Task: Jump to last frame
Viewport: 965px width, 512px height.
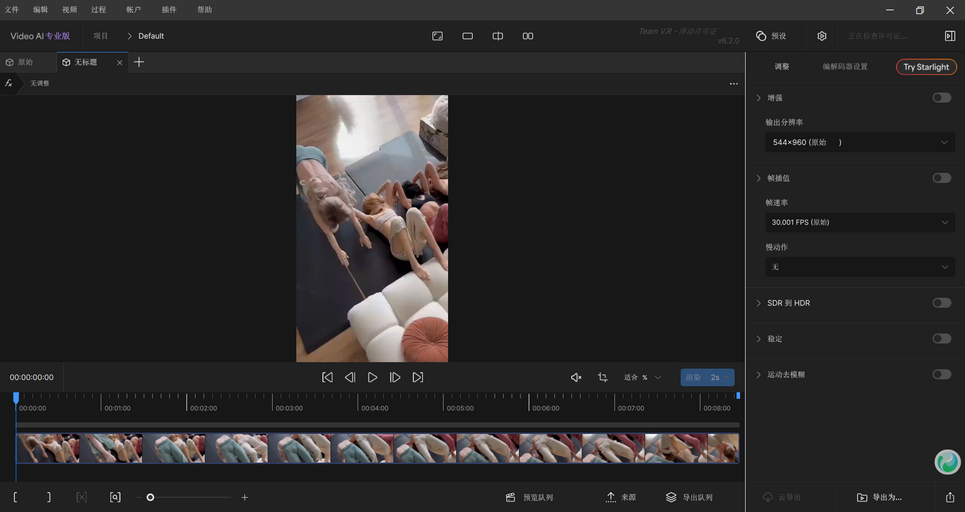Action: click(x=418, y=377)
